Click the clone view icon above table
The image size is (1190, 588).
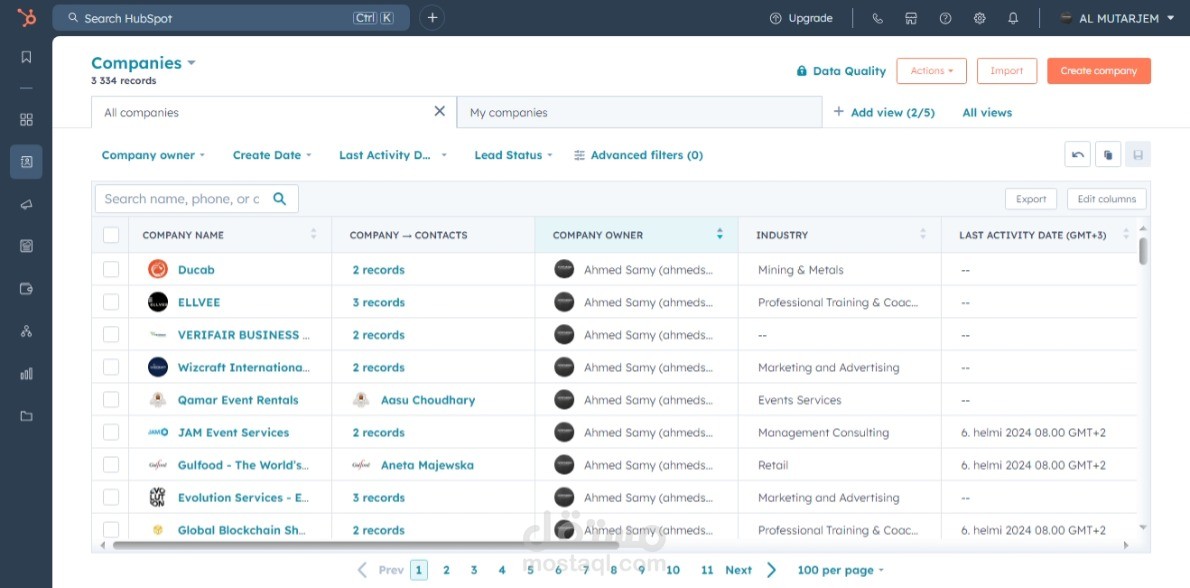pos(1108,155)
